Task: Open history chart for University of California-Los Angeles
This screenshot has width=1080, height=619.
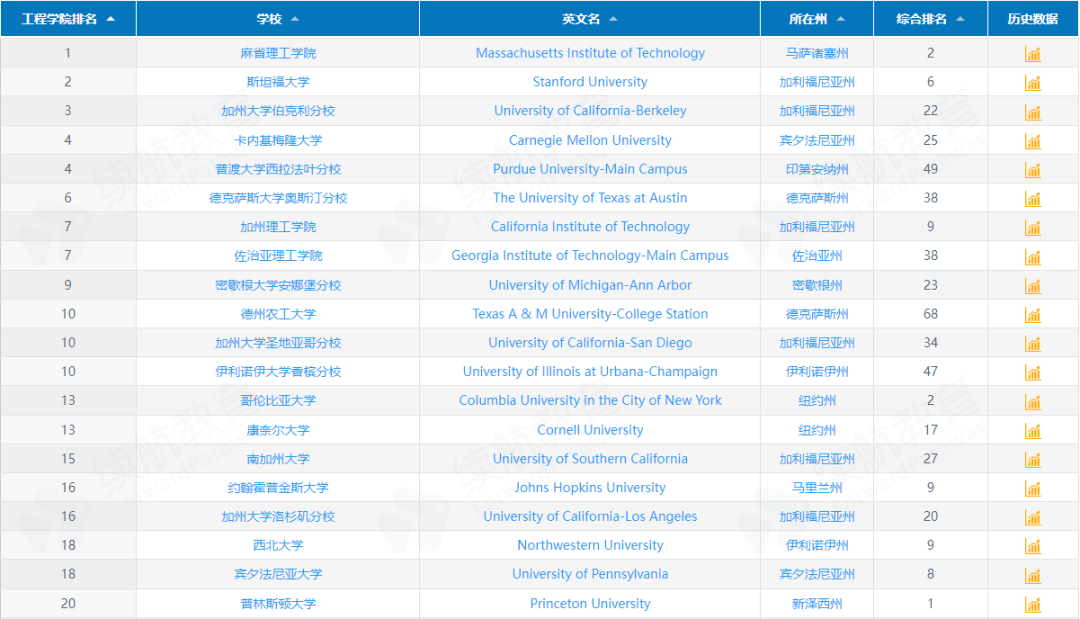Action: pos(1032,518)
